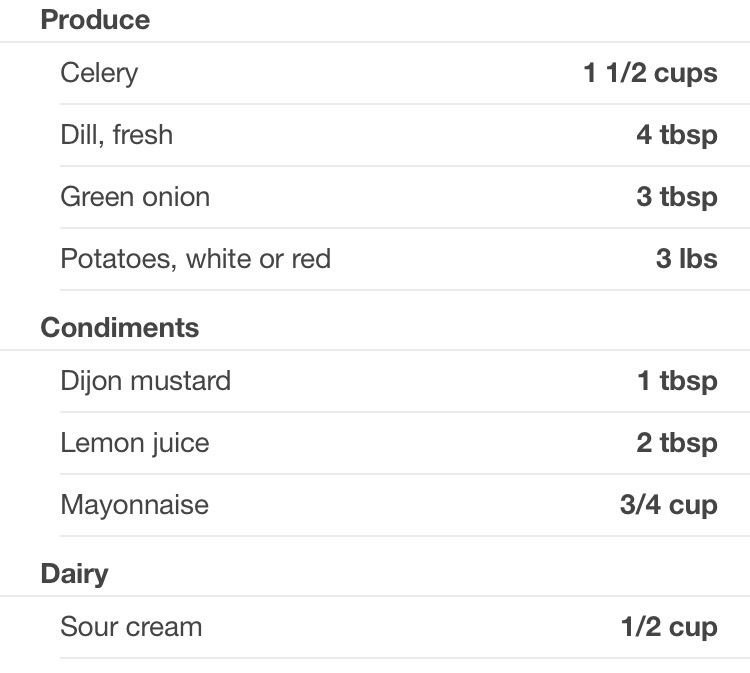This screenshot has height=673, width=750.
Task: Click the 1/2 cup sour cream amount
Action: [668, 627]
